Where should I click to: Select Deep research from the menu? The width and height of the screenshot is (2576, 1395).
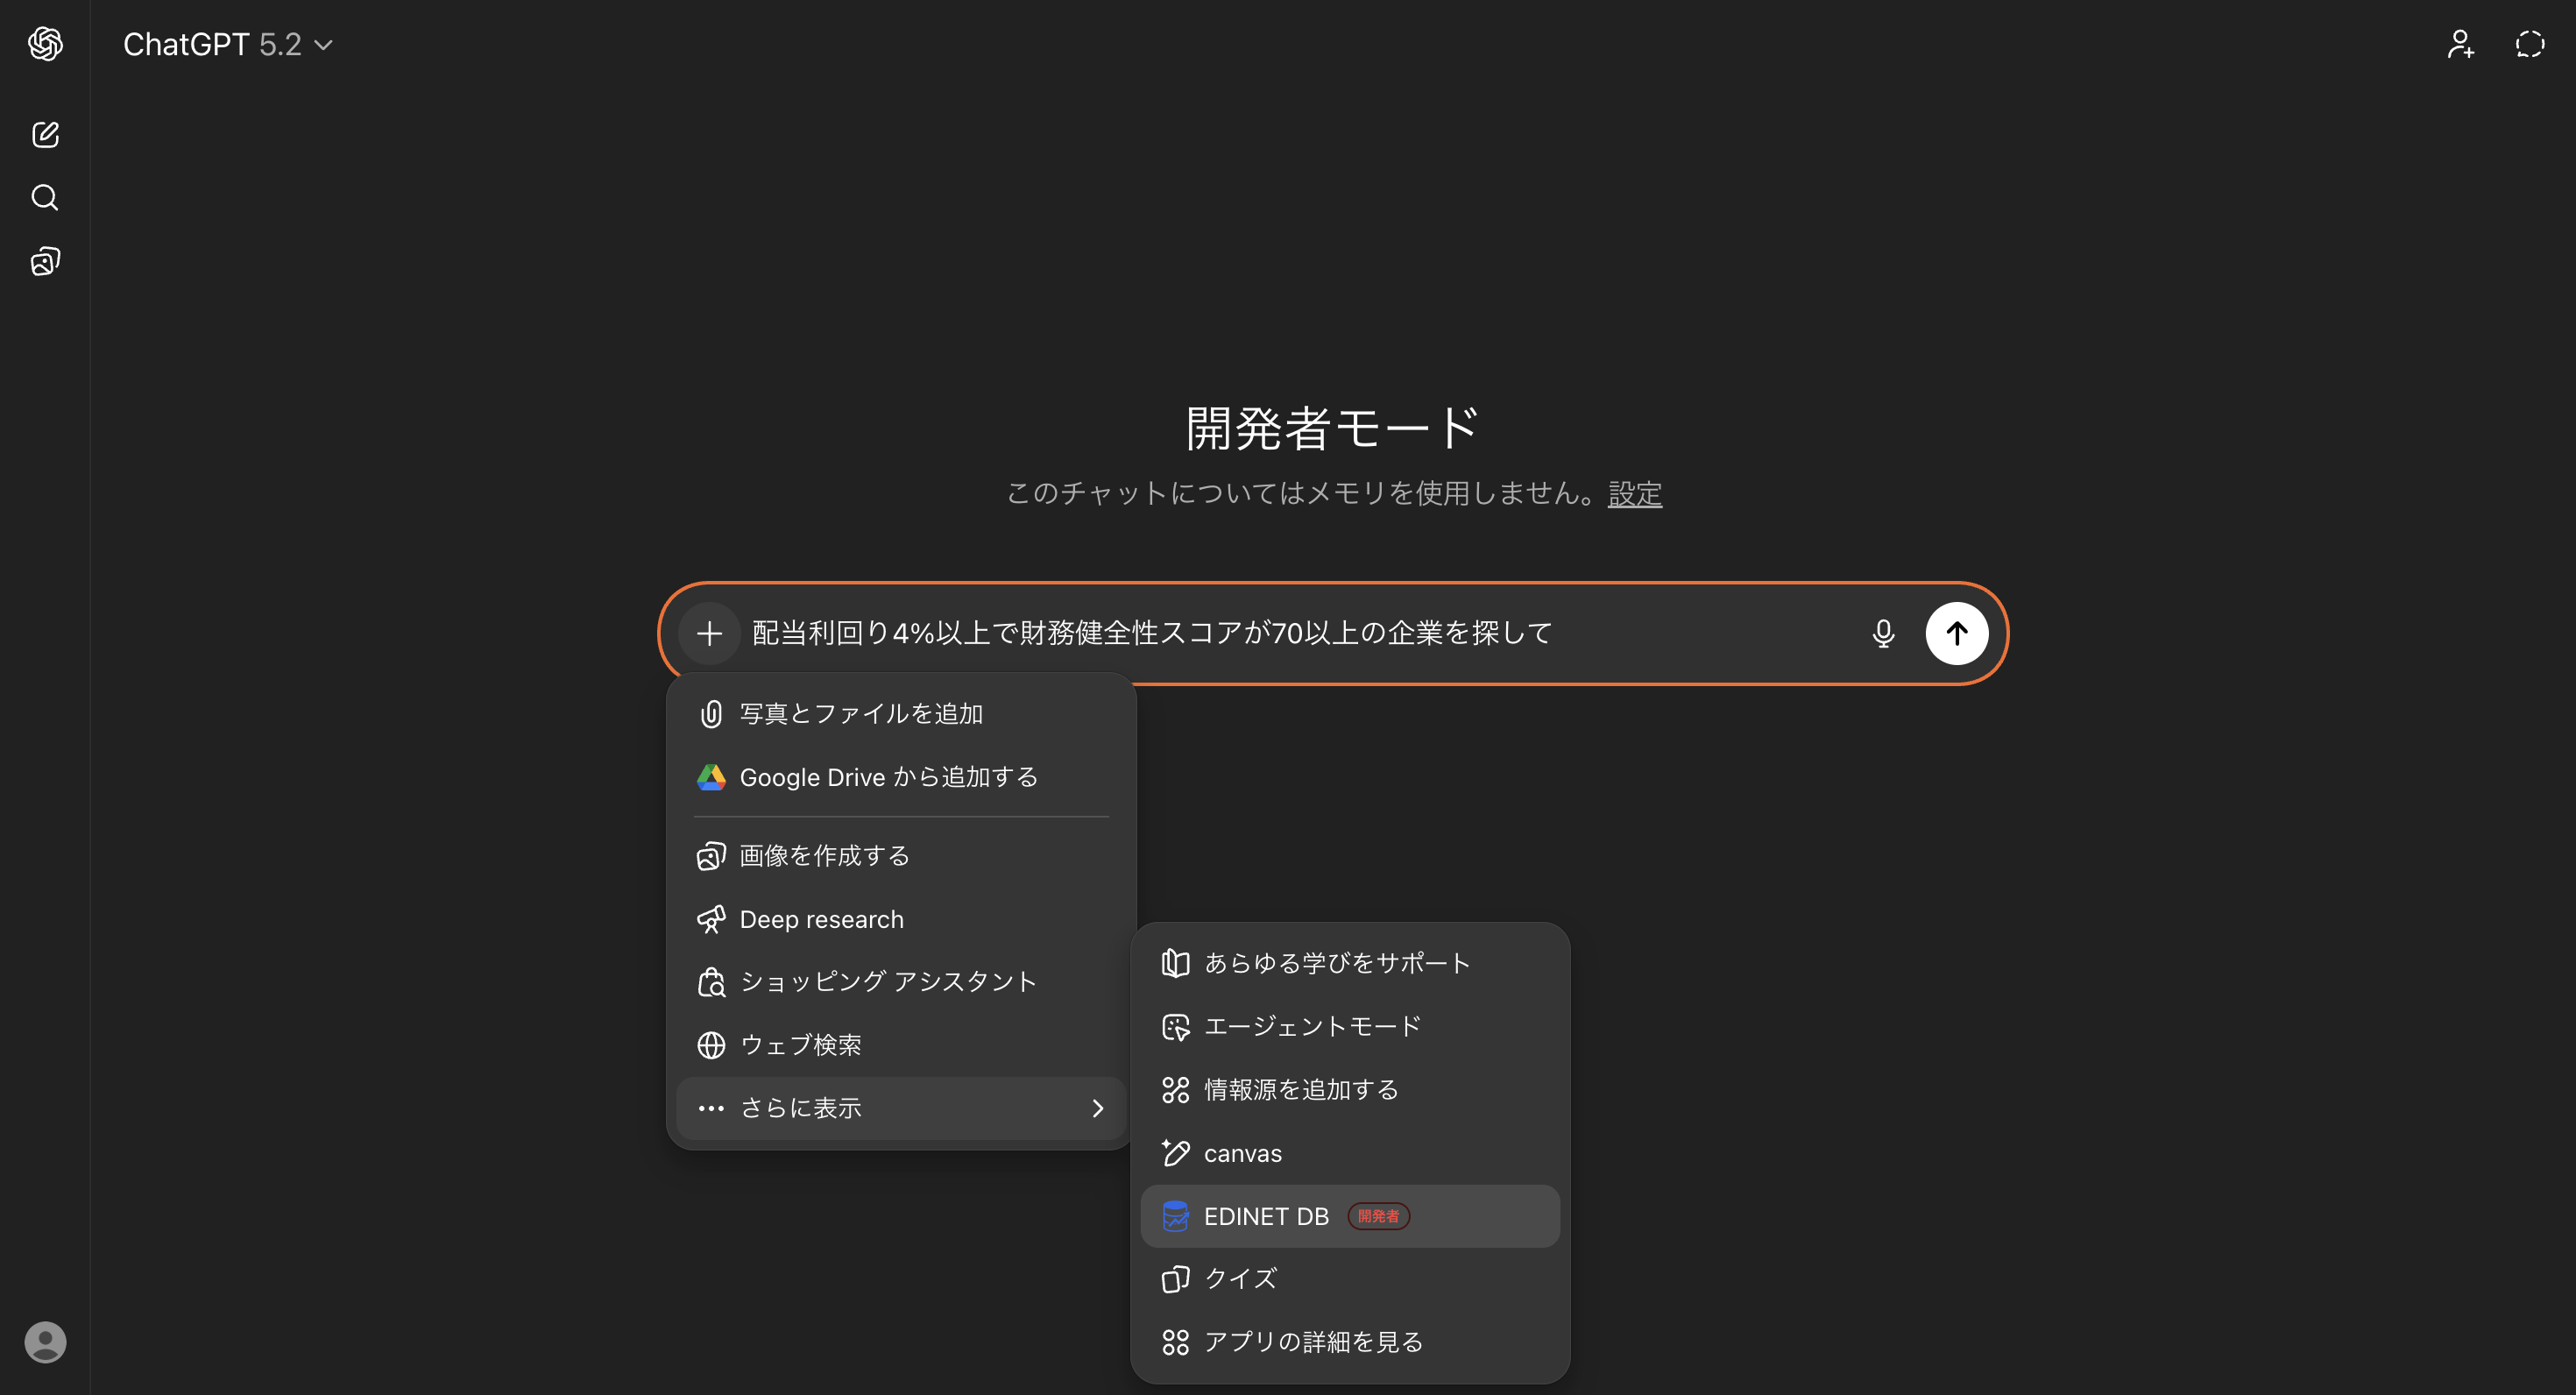(x=821, y=919)
